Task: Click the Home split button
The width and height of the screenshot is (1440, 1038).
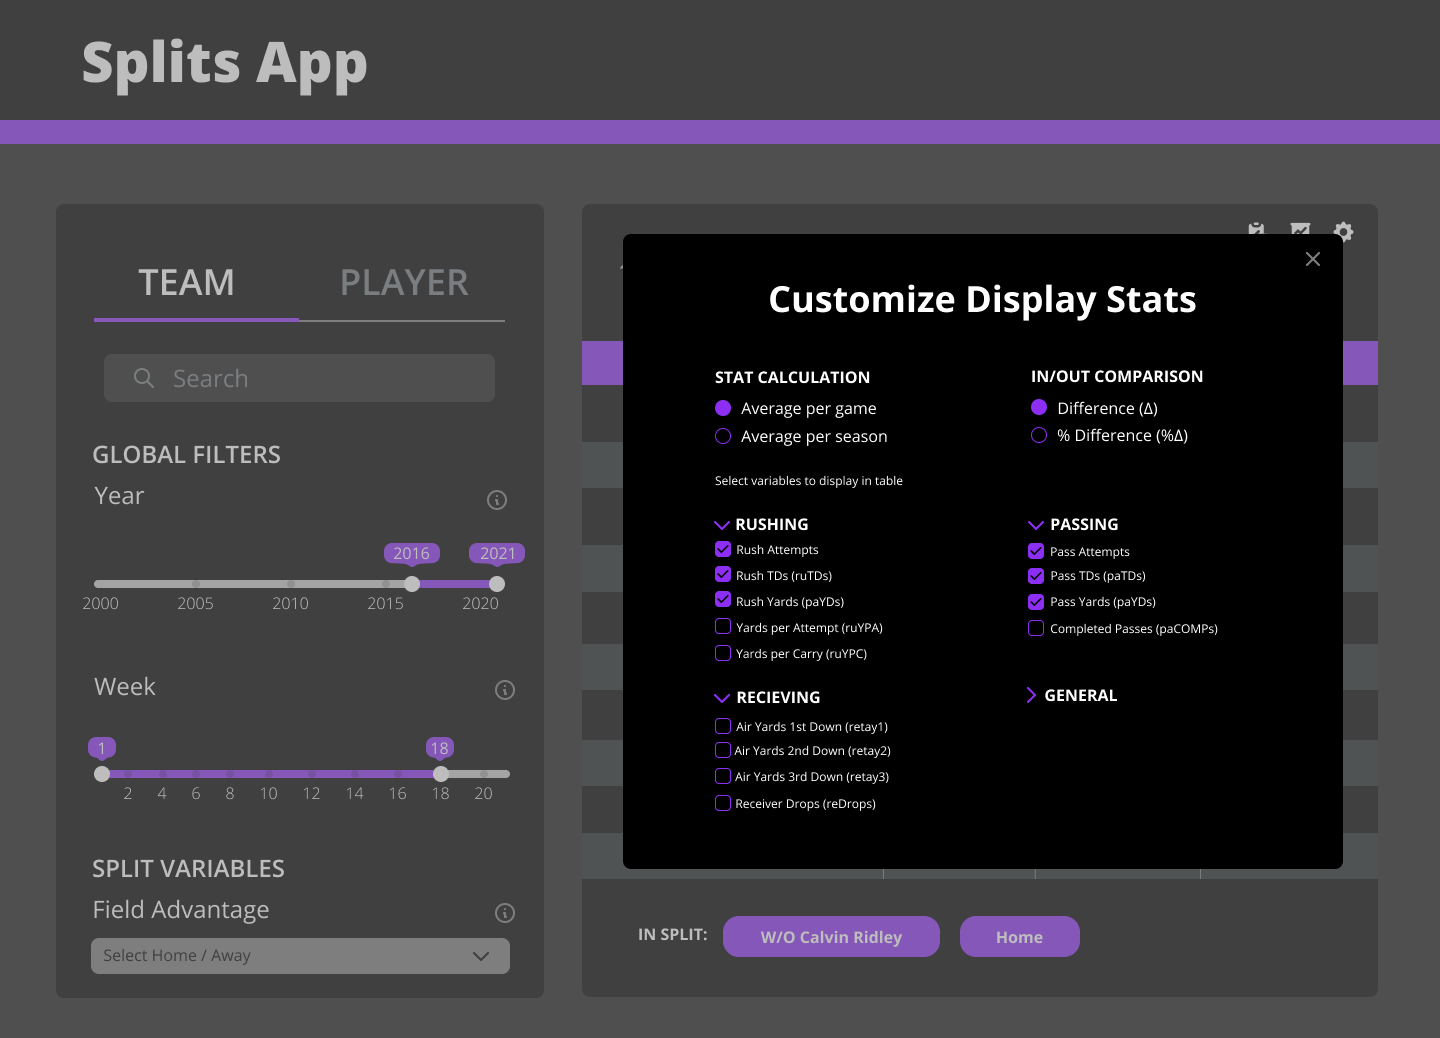Action: click(1019, 937)
